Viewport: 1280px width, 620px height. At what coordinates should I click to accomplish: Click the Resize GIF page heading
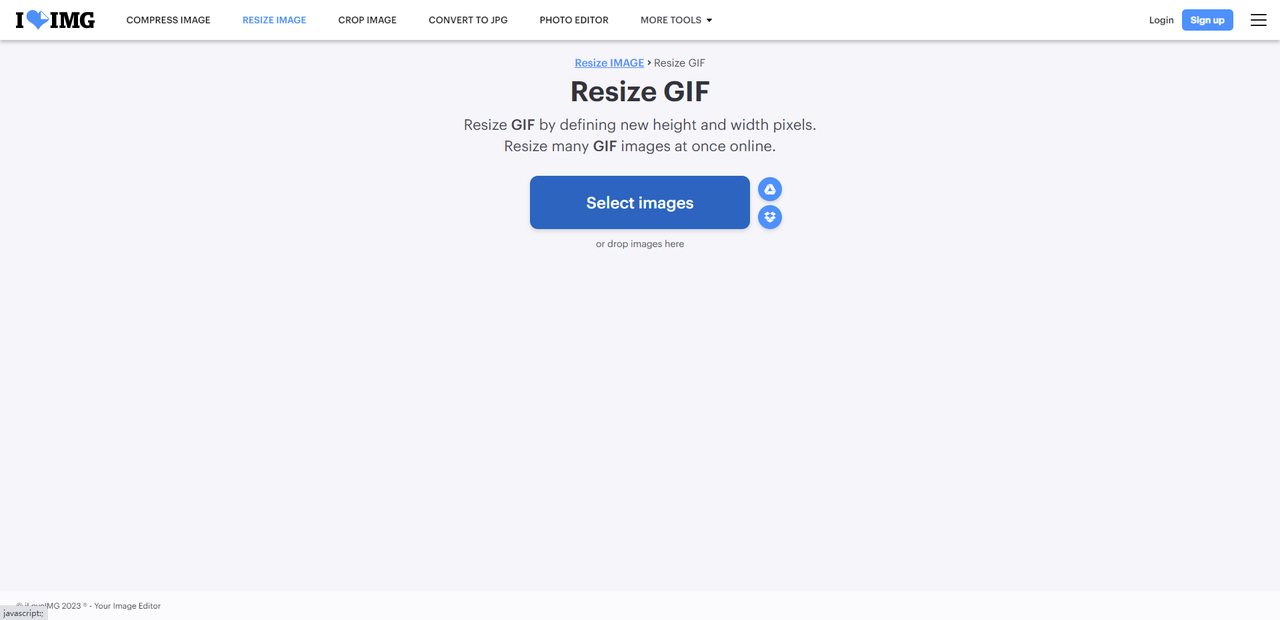coord(640,92)
